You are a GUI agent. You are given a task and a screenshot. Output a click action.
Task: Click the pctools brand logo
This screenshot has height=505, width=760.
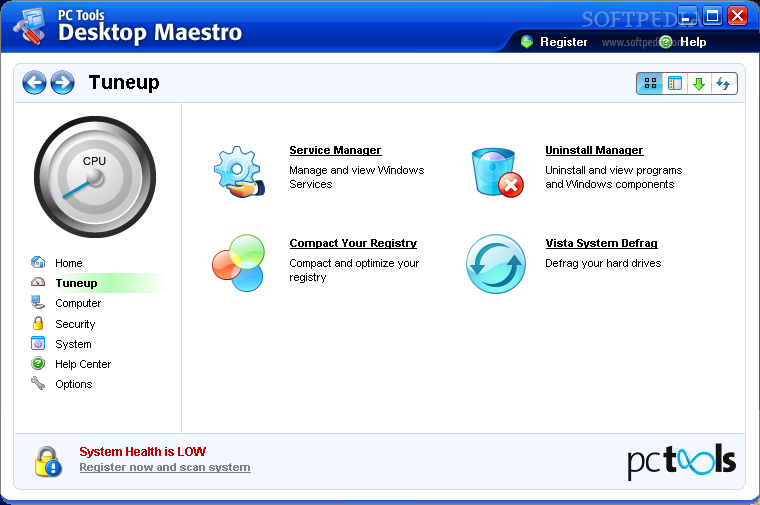click(x=681, y=461)
